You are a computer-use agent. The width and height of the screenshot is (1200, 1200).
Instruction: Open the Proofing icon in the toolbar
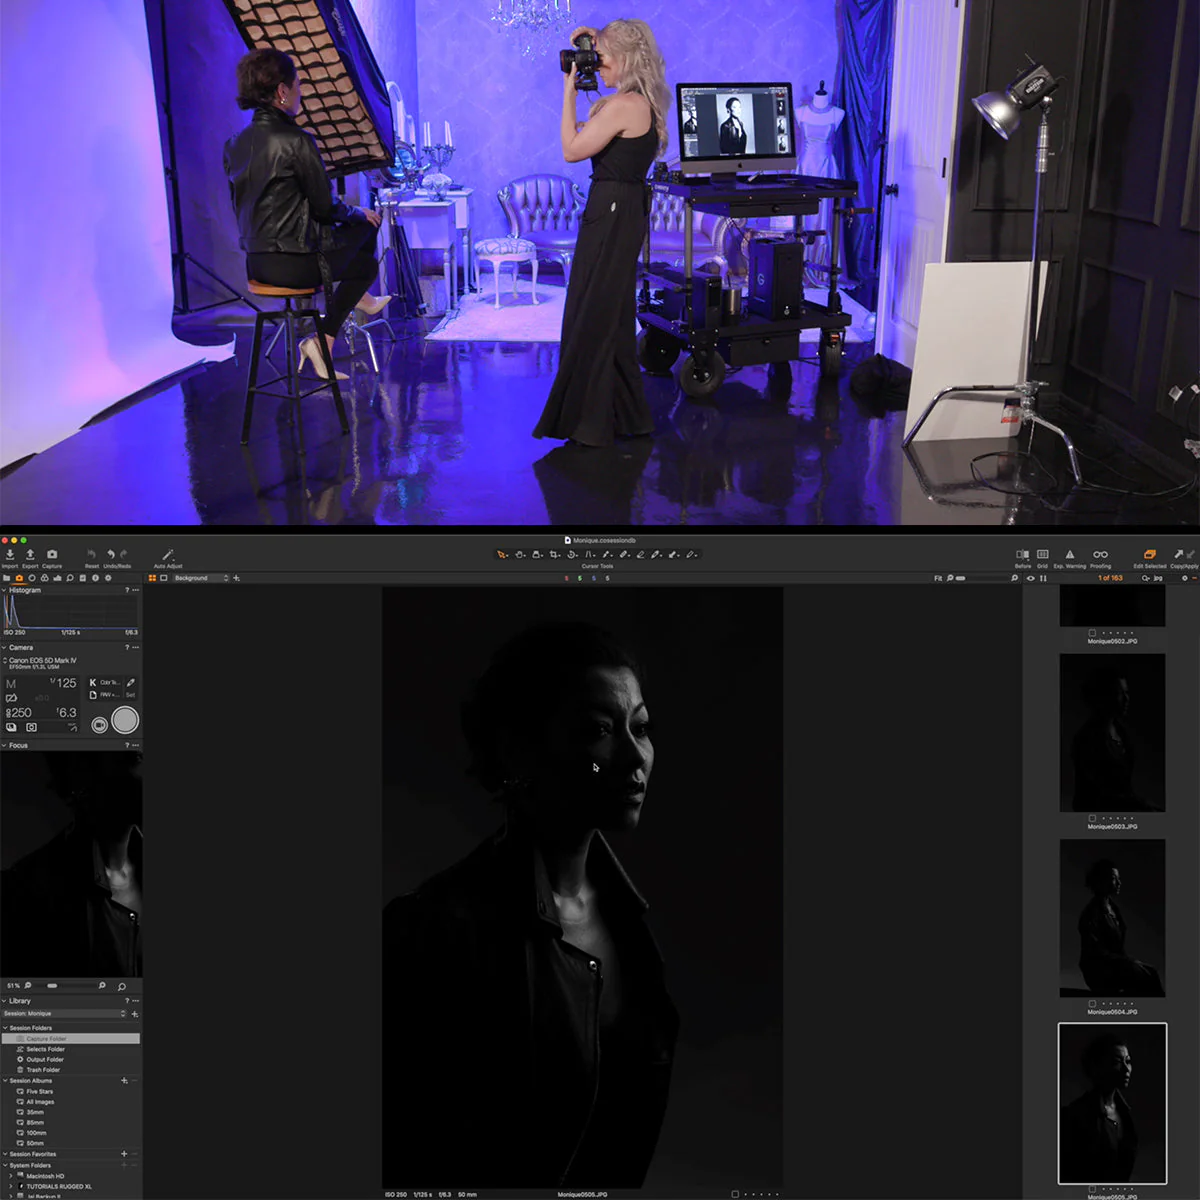pos(1100,554)
